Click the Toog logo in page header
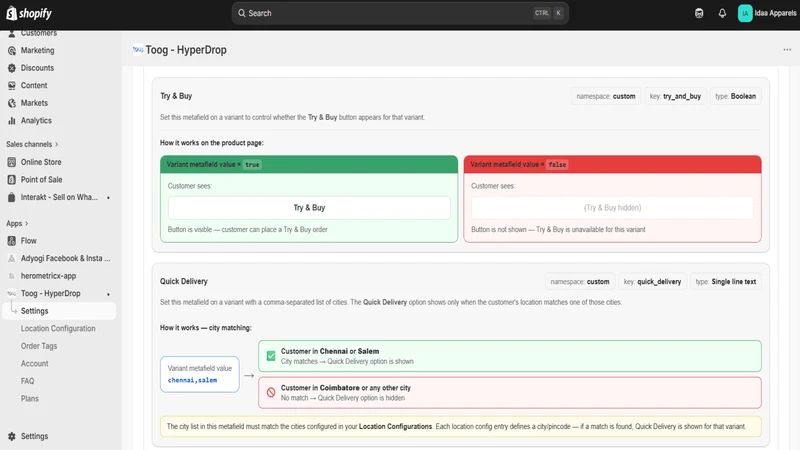 point(138,50)
